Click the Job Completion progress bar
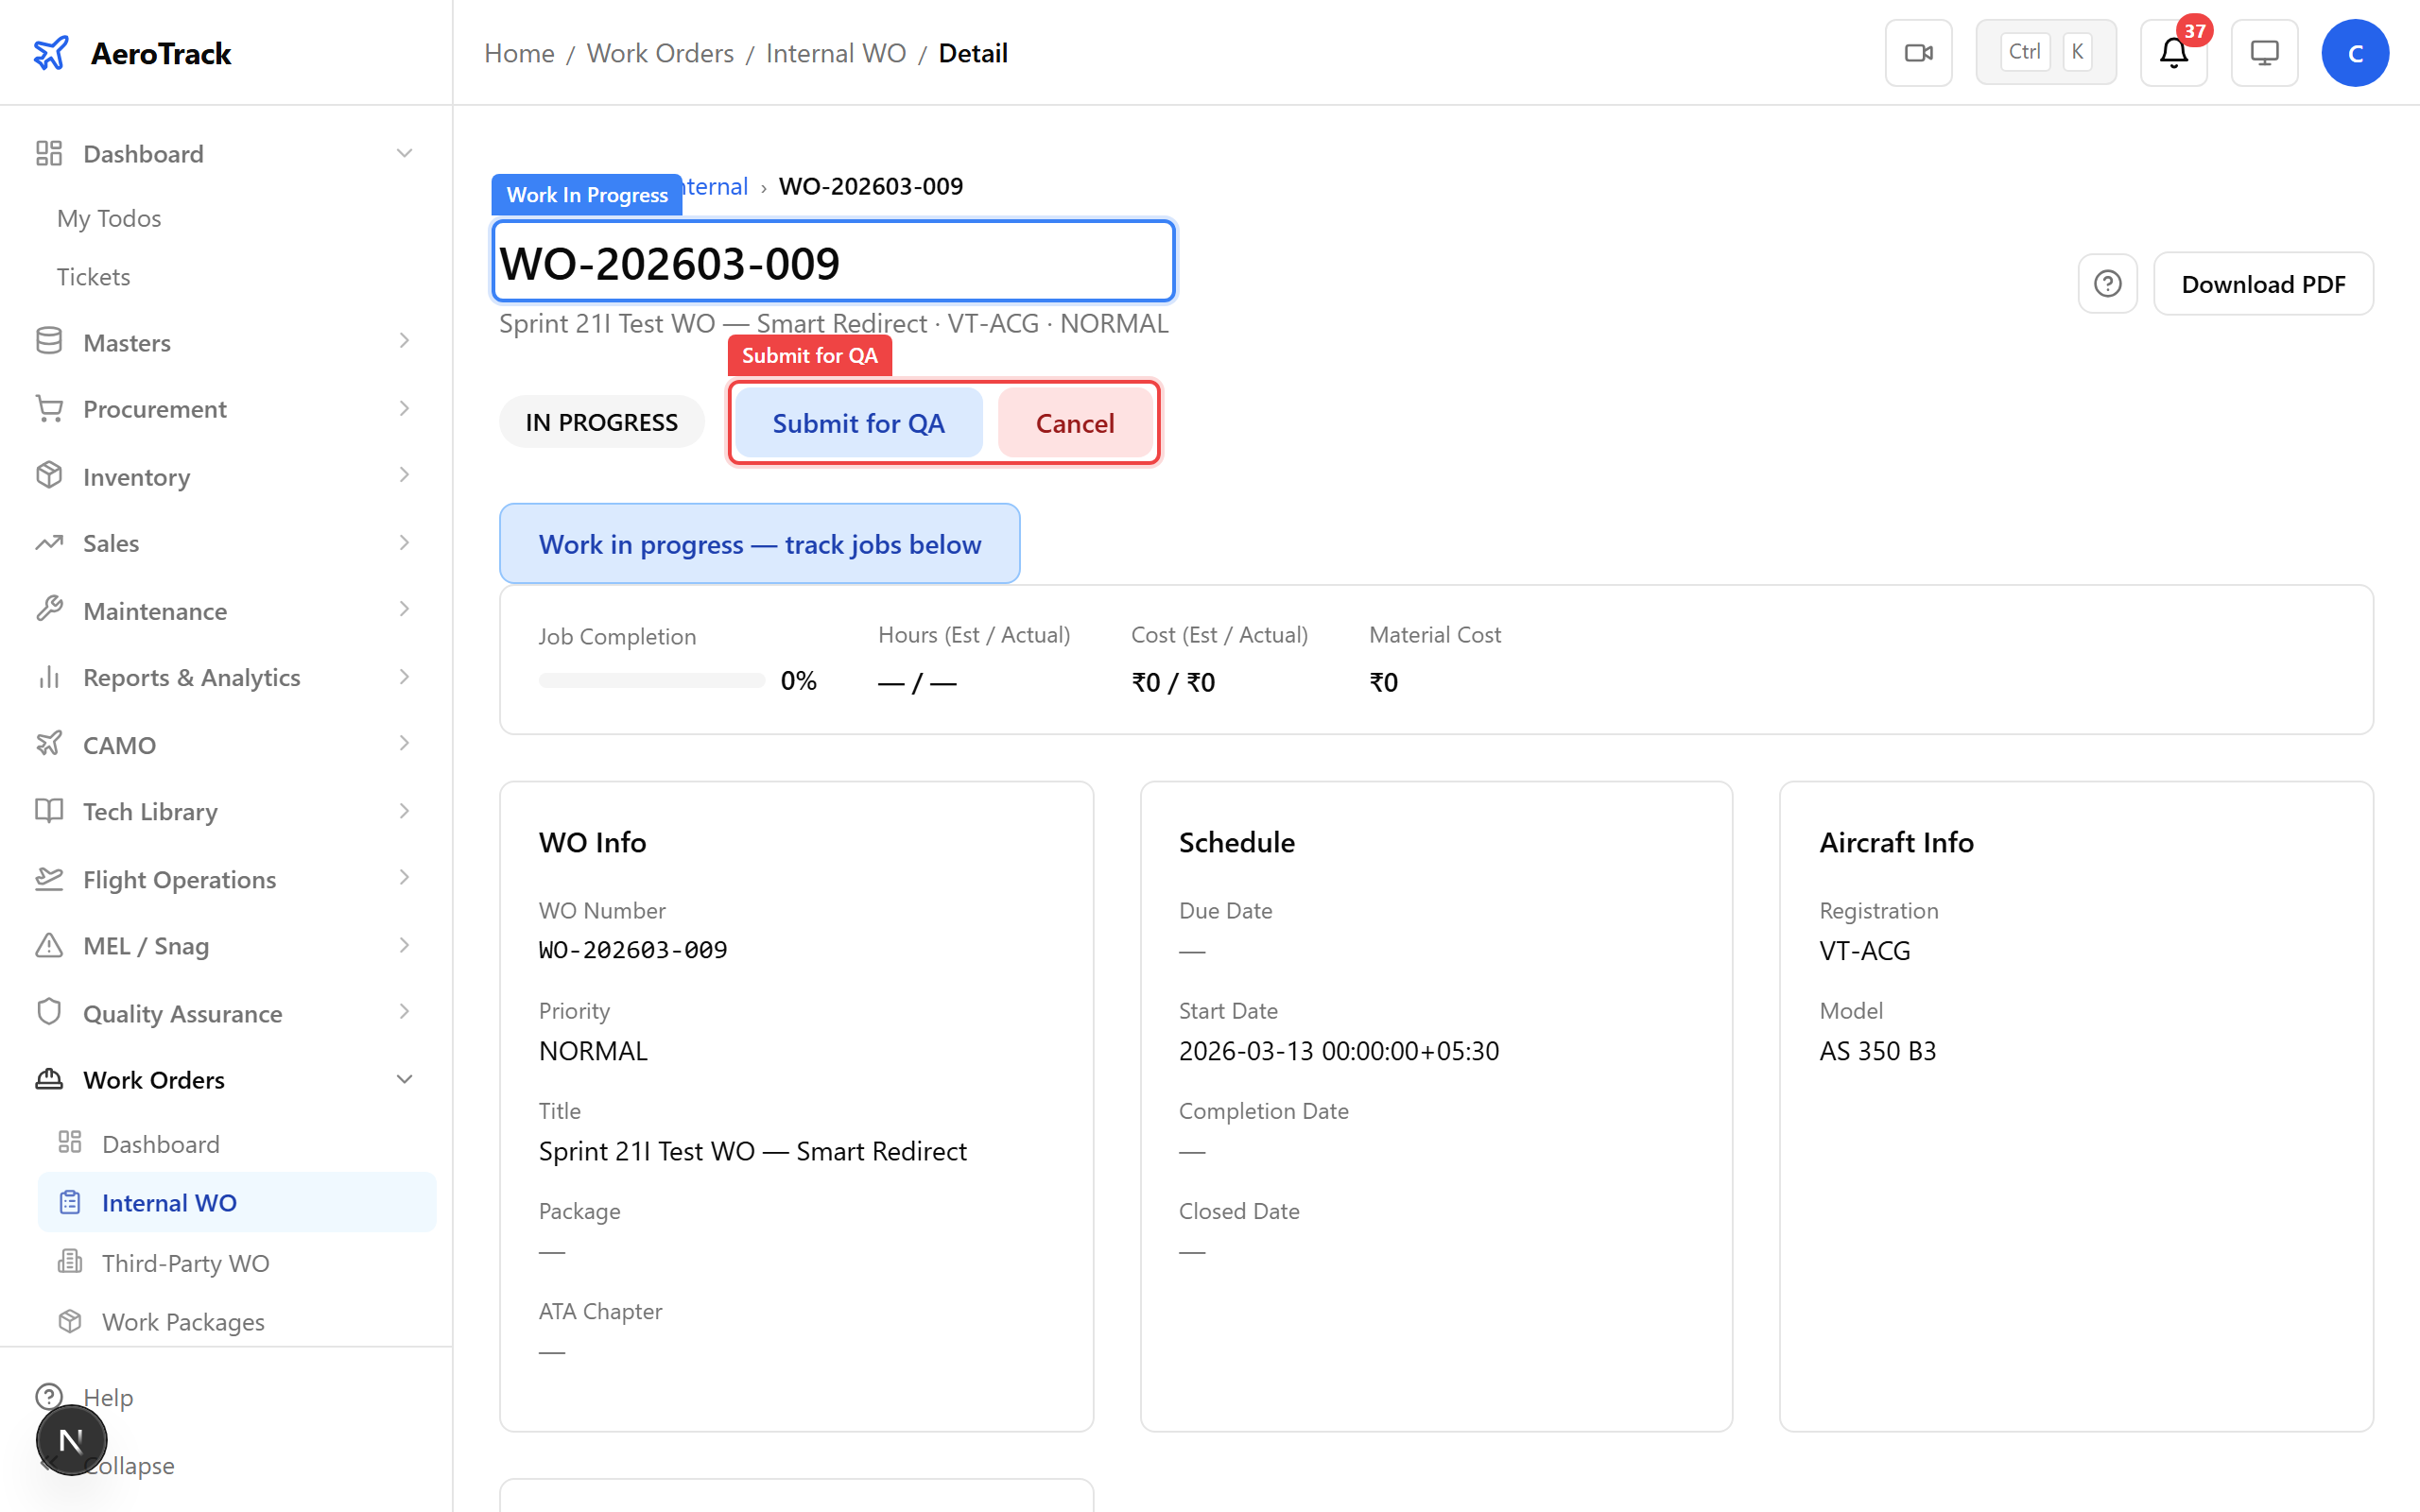 coord(651,681)
